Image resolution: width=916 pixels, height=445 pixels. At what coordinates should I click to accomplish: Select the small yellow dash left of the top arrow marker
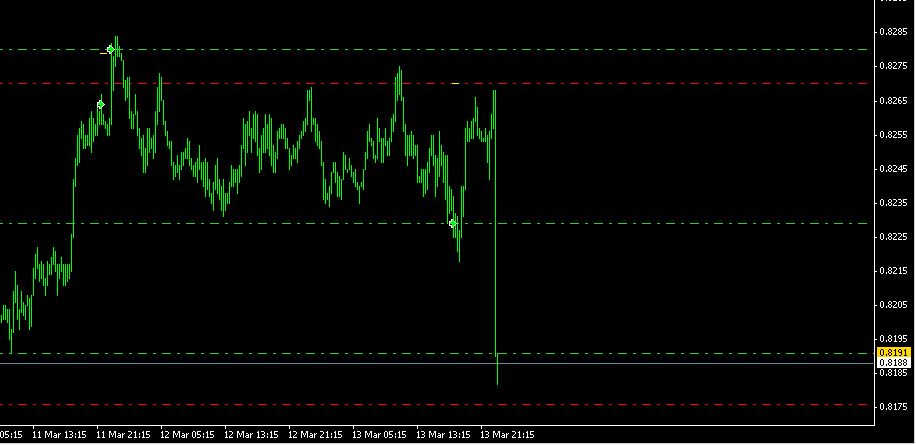tap(103, 53)
